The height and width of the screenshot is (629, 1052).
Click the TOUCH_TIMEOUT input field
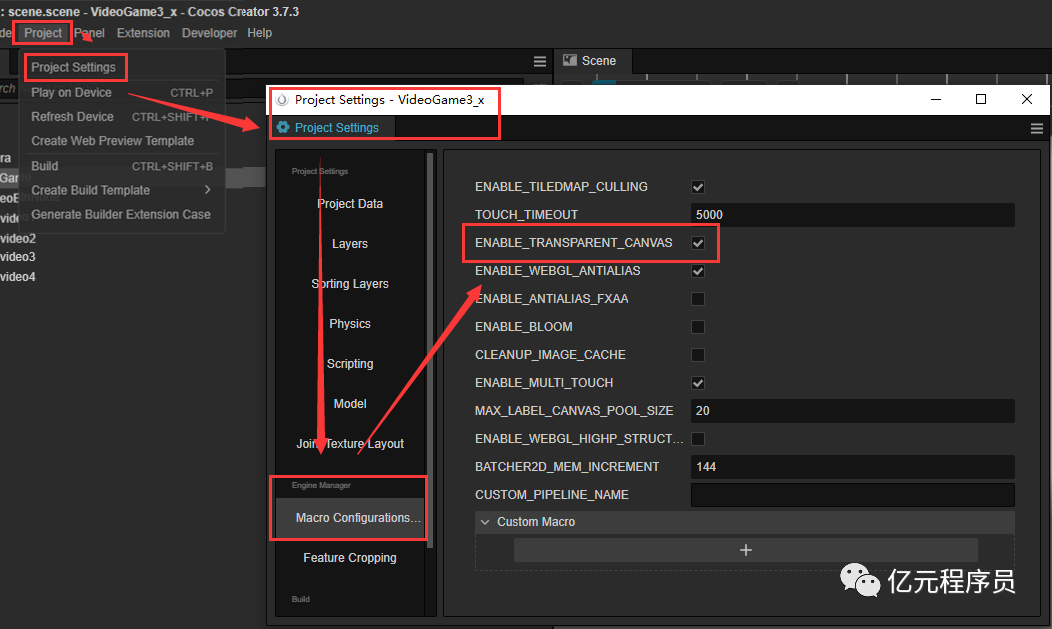tap(852, 215)
